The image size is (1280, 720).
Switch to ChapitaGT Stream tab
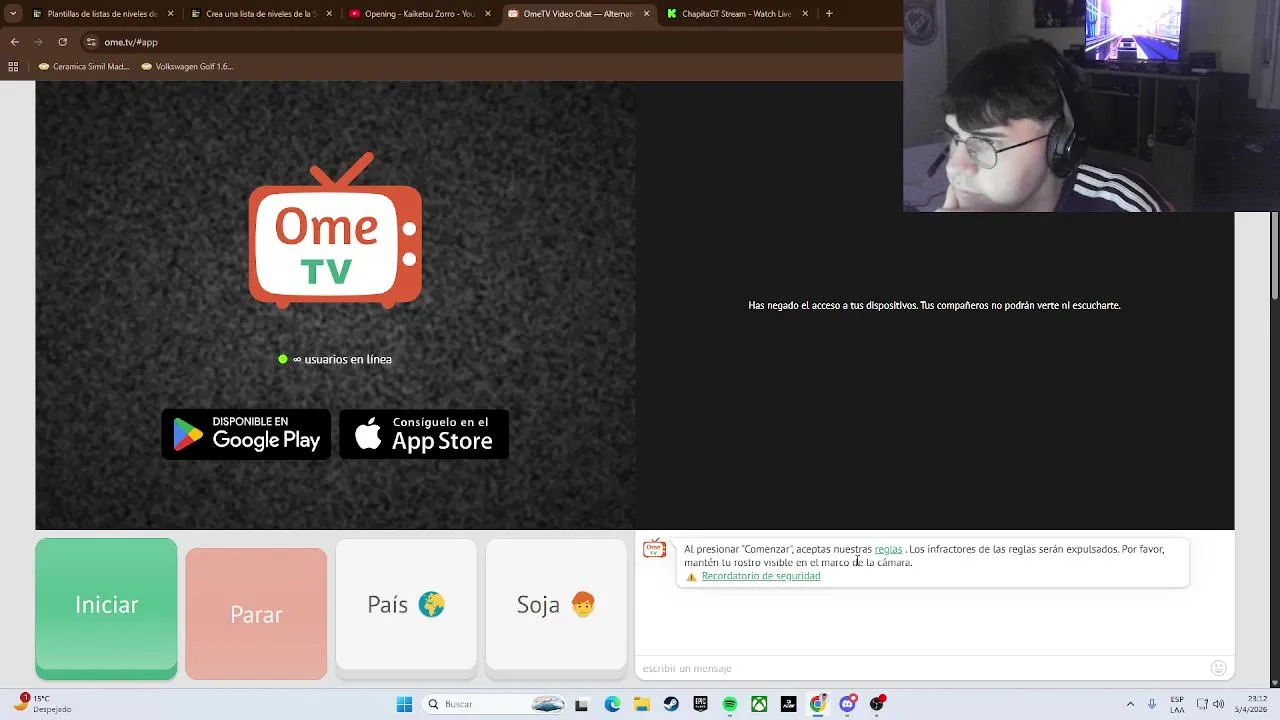pyautogui.click(x=736, y=14)
